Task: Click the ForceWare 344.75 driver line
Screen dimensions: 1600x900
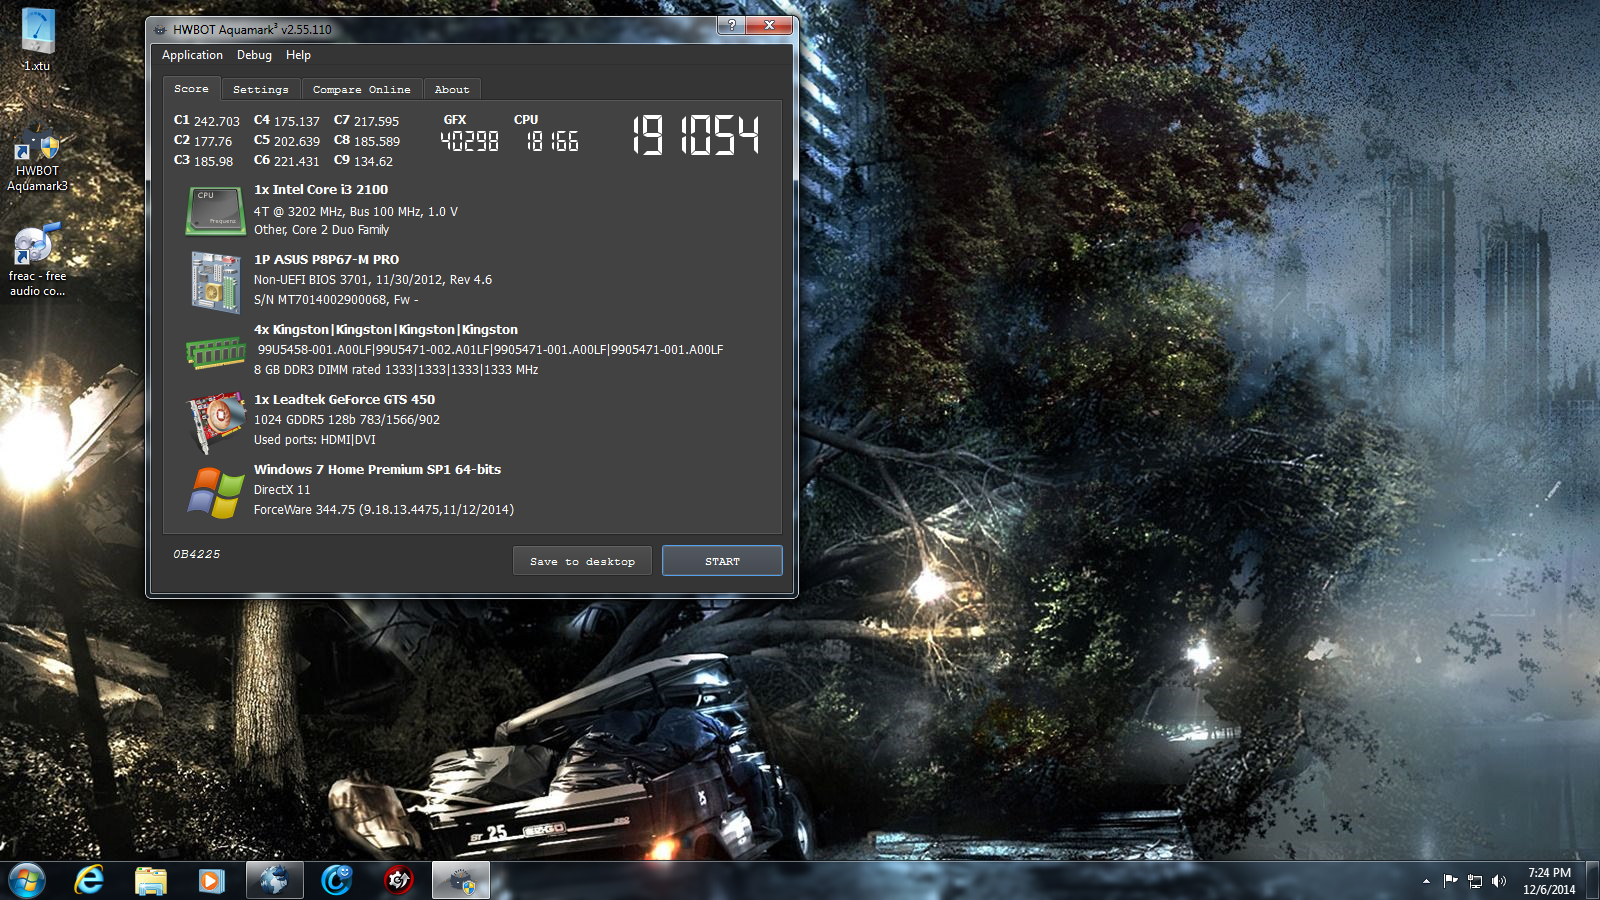Action: click(384, 510)
